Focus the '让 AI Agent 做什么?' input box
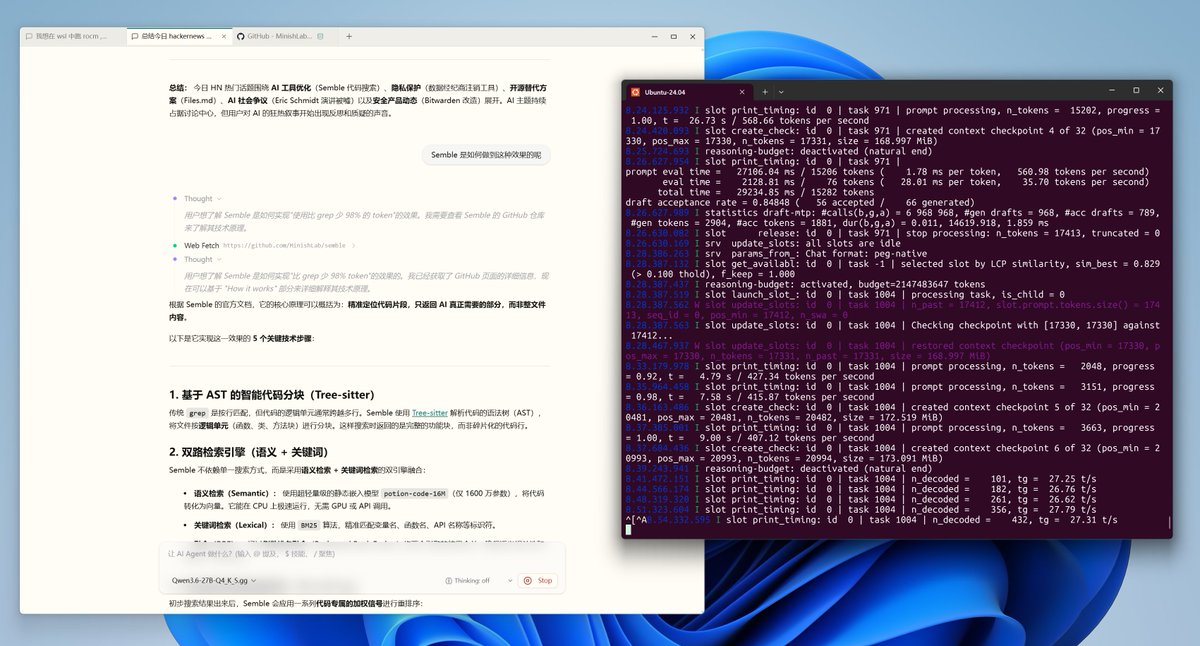 click(x=361, y=553)
